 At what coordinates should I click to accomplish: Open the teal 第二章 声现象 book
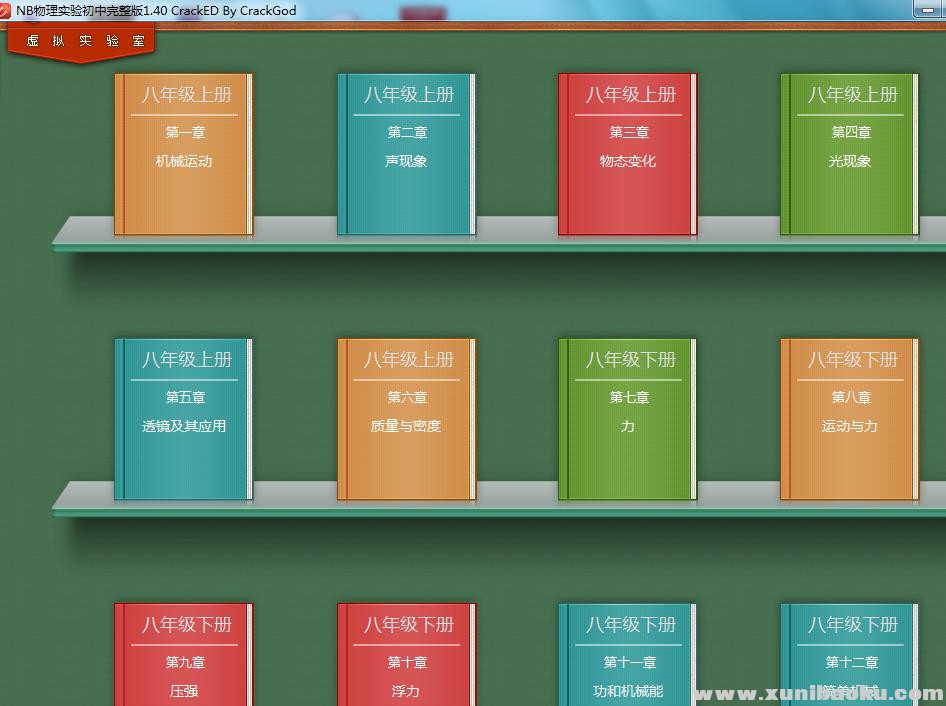(406, 155)
